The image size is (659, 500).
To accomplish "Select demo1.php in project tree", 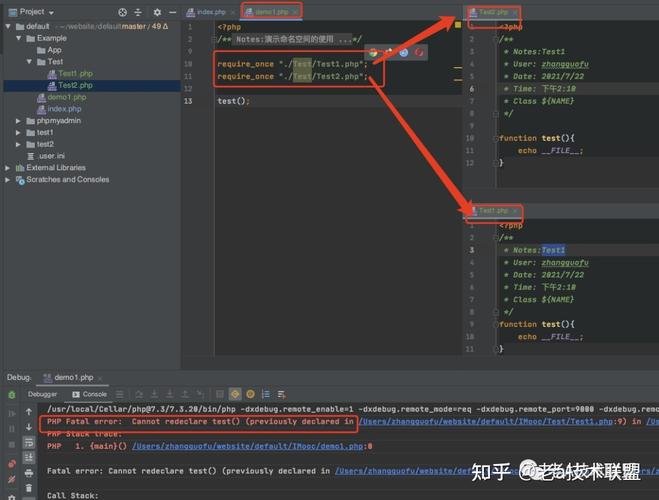I will point(62,97).
